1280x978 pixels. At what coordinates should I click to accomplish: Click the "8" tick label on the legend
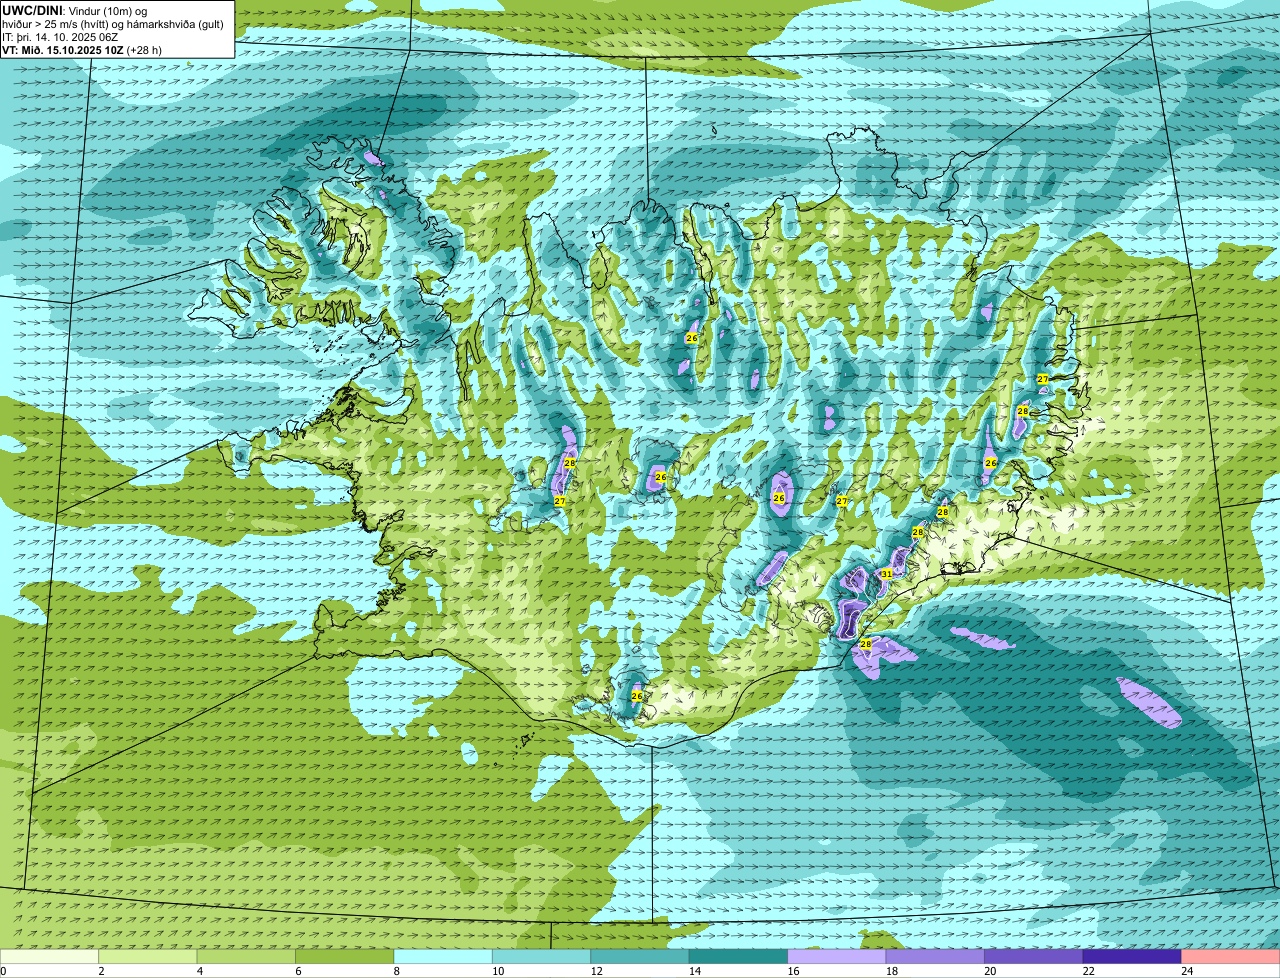click(396, 971)
